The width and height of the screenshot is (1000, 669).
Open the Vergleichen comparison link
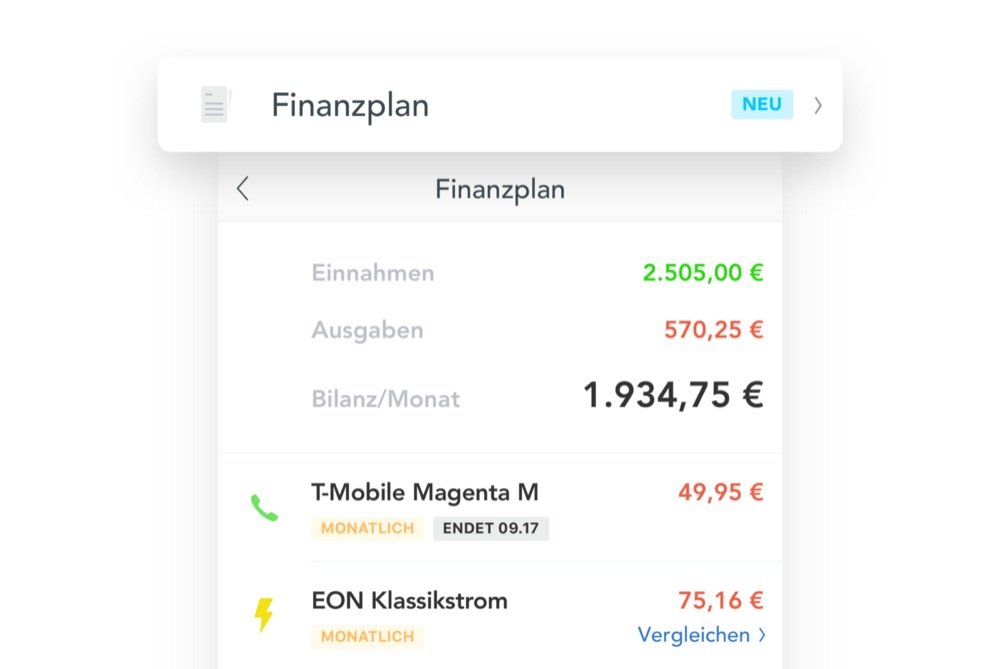pos(693,635)
